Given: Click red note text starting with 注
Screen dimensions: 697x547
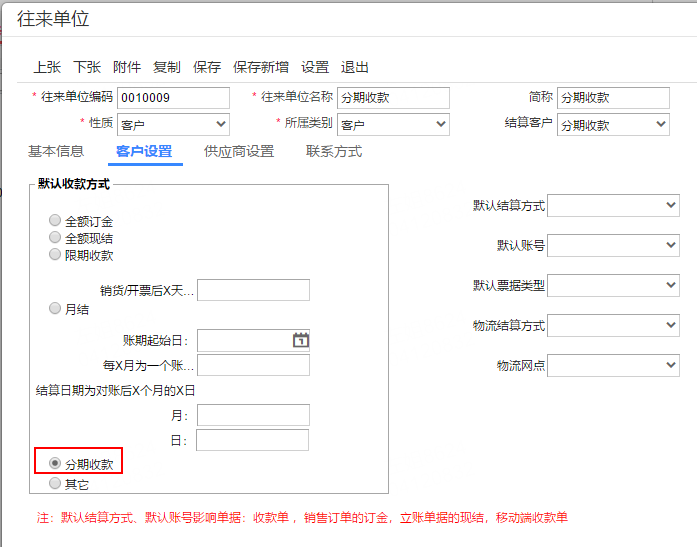Looking at the screenshot, I should point(302,518).
